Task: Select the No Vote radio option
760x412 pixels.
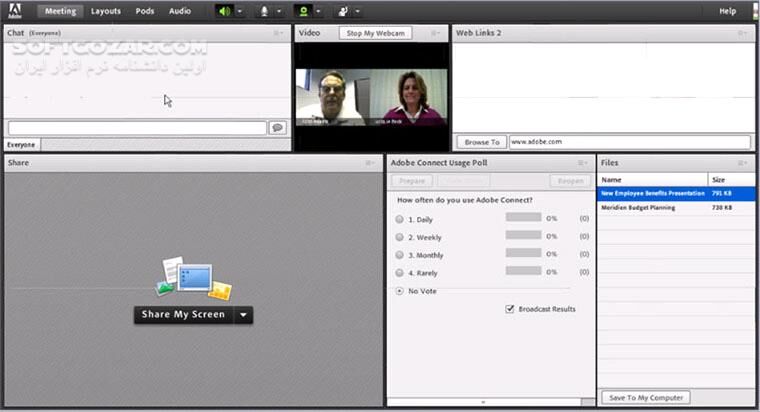Action: (399, 291)
